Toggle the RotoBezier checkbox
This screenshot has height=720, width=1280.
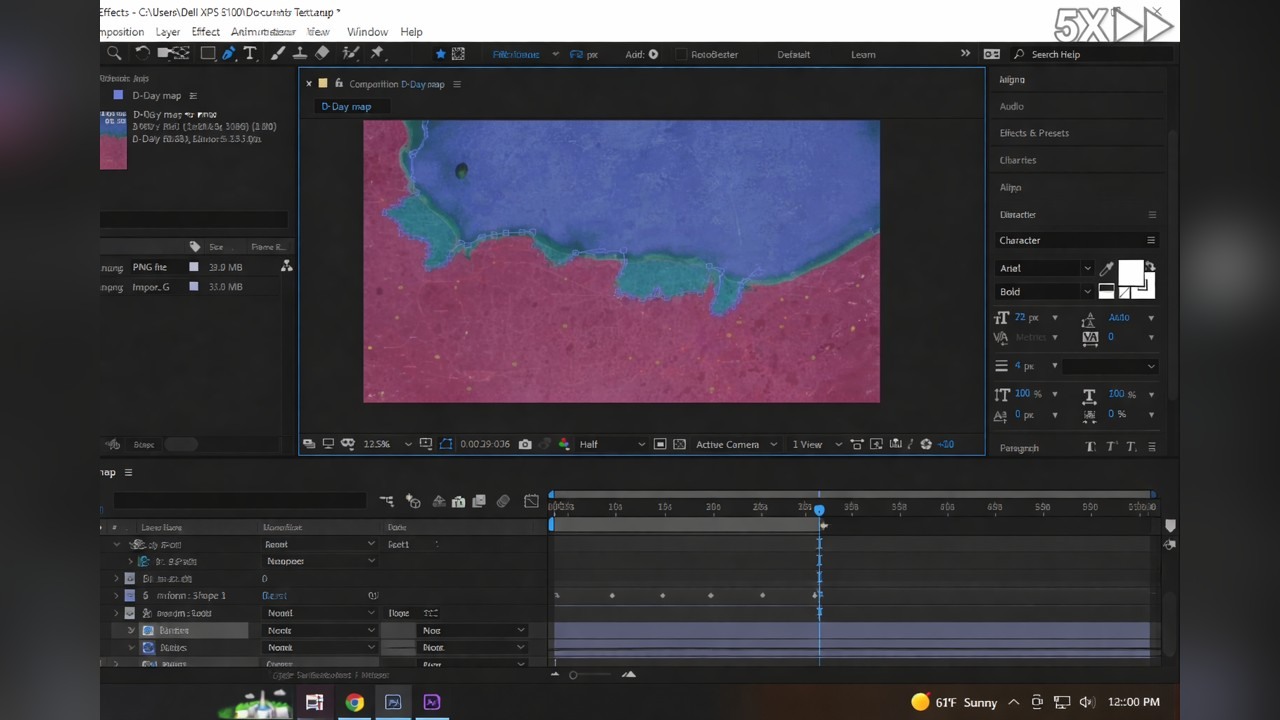(x=682, y=54)
